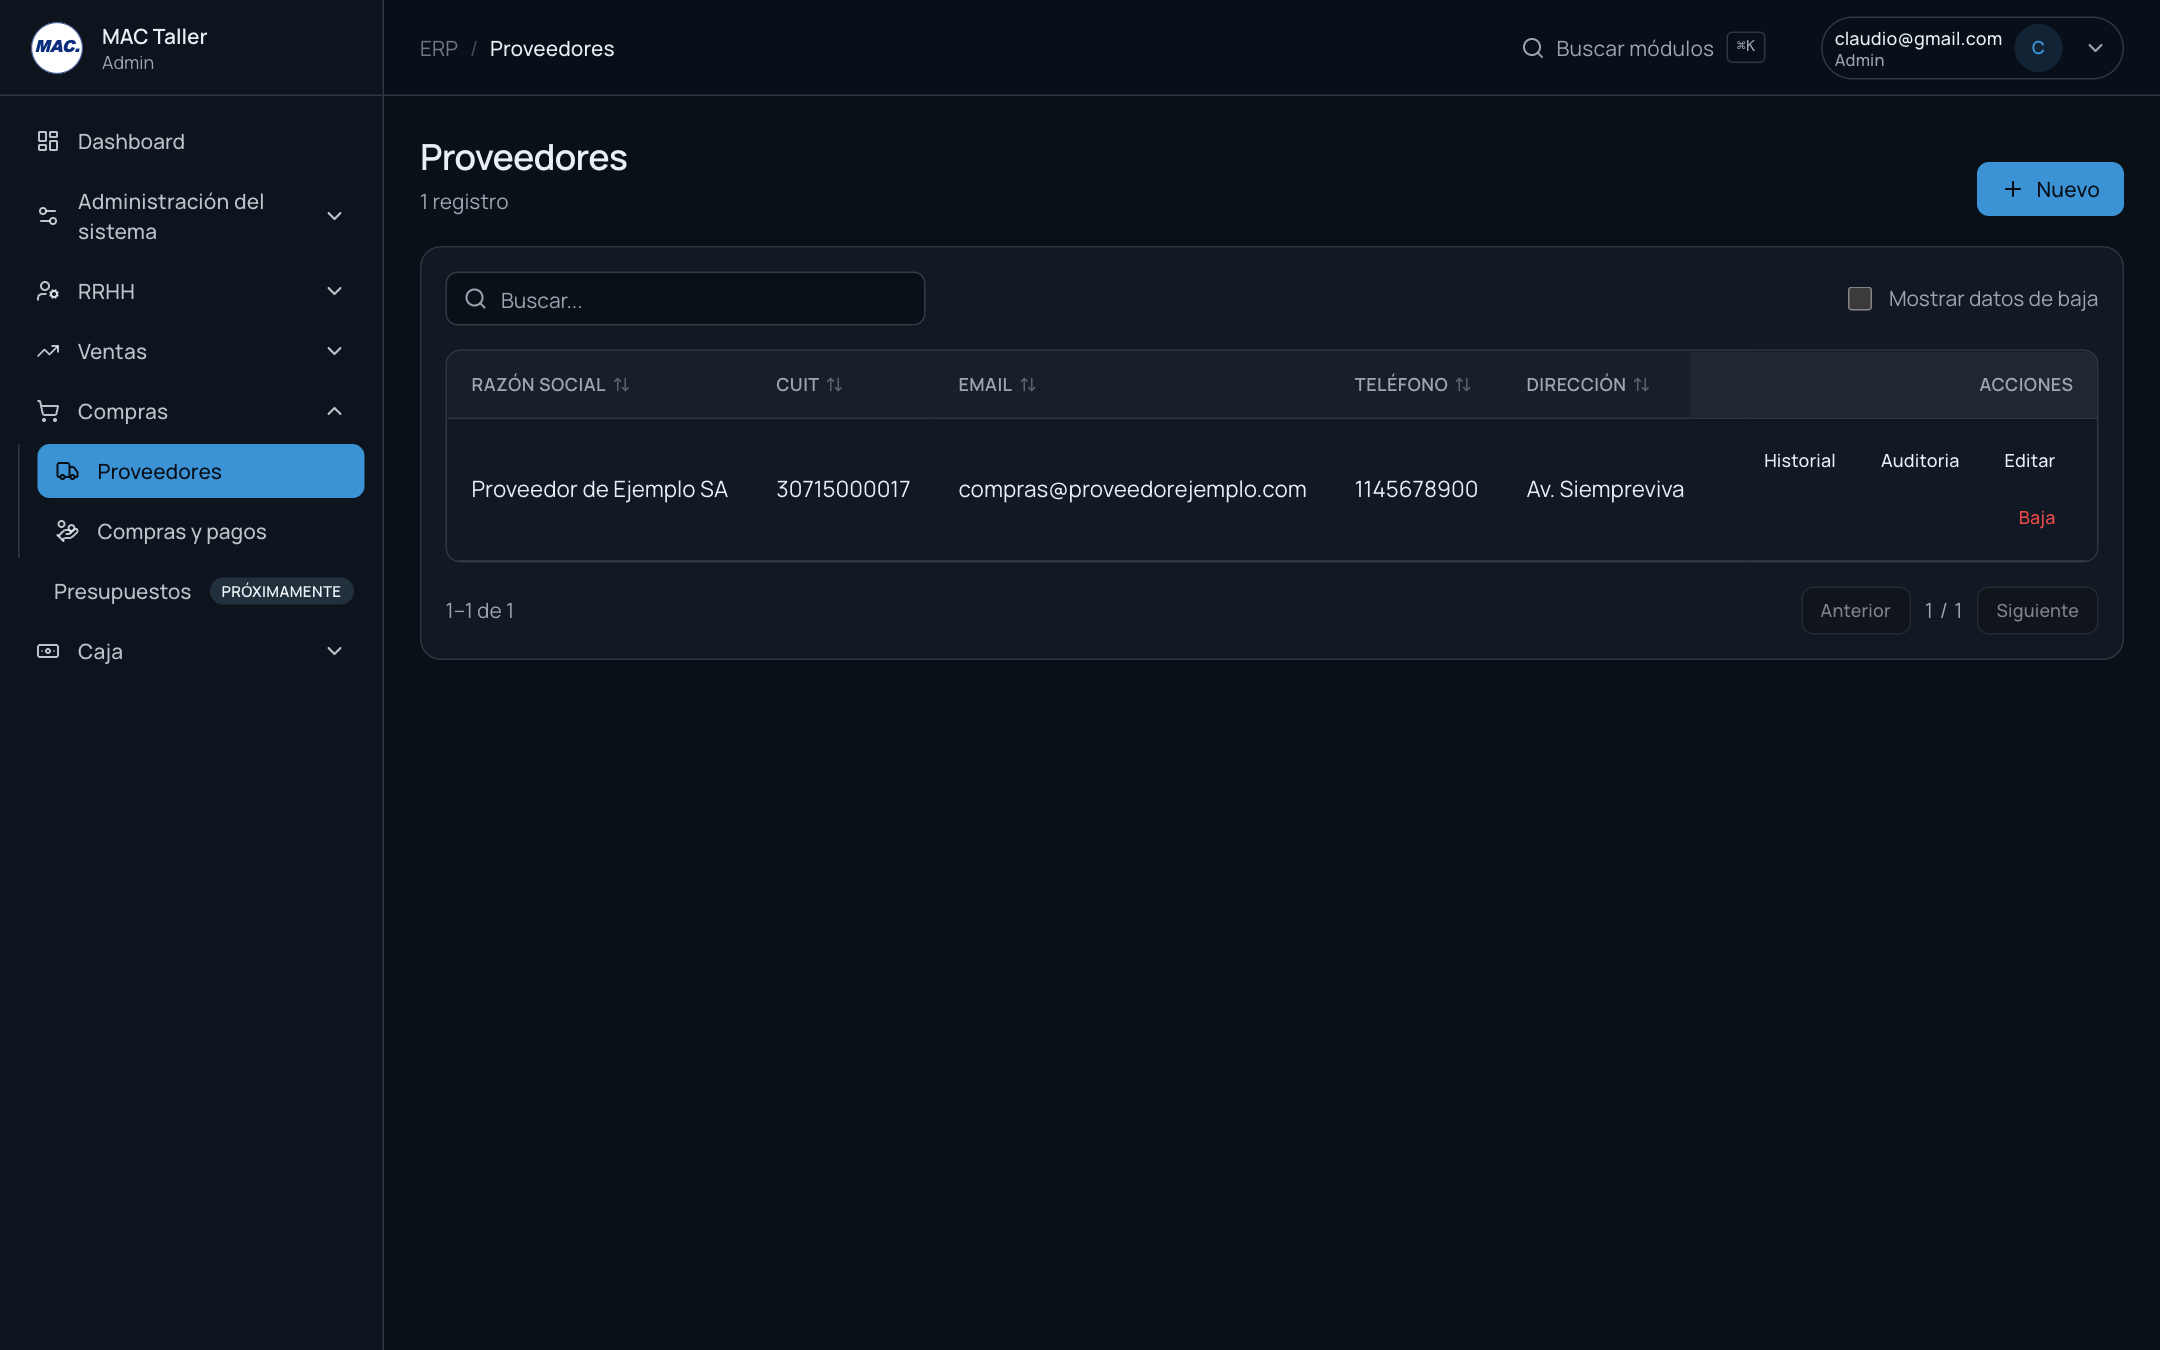2160x1350 pixels.
Task: Click the email compras@proveedorejemplo.com
Action: click(x=1132, y=489)
